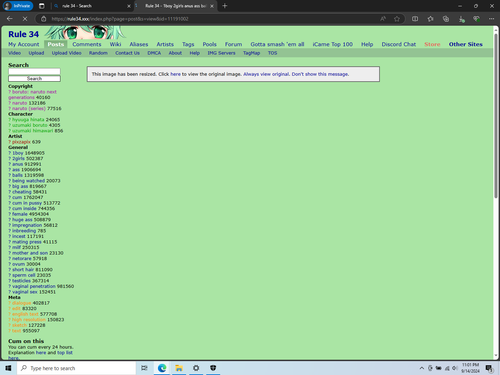500x375 pixels.
Task: Open the Wiki navigation item
Action: (115, 44)
